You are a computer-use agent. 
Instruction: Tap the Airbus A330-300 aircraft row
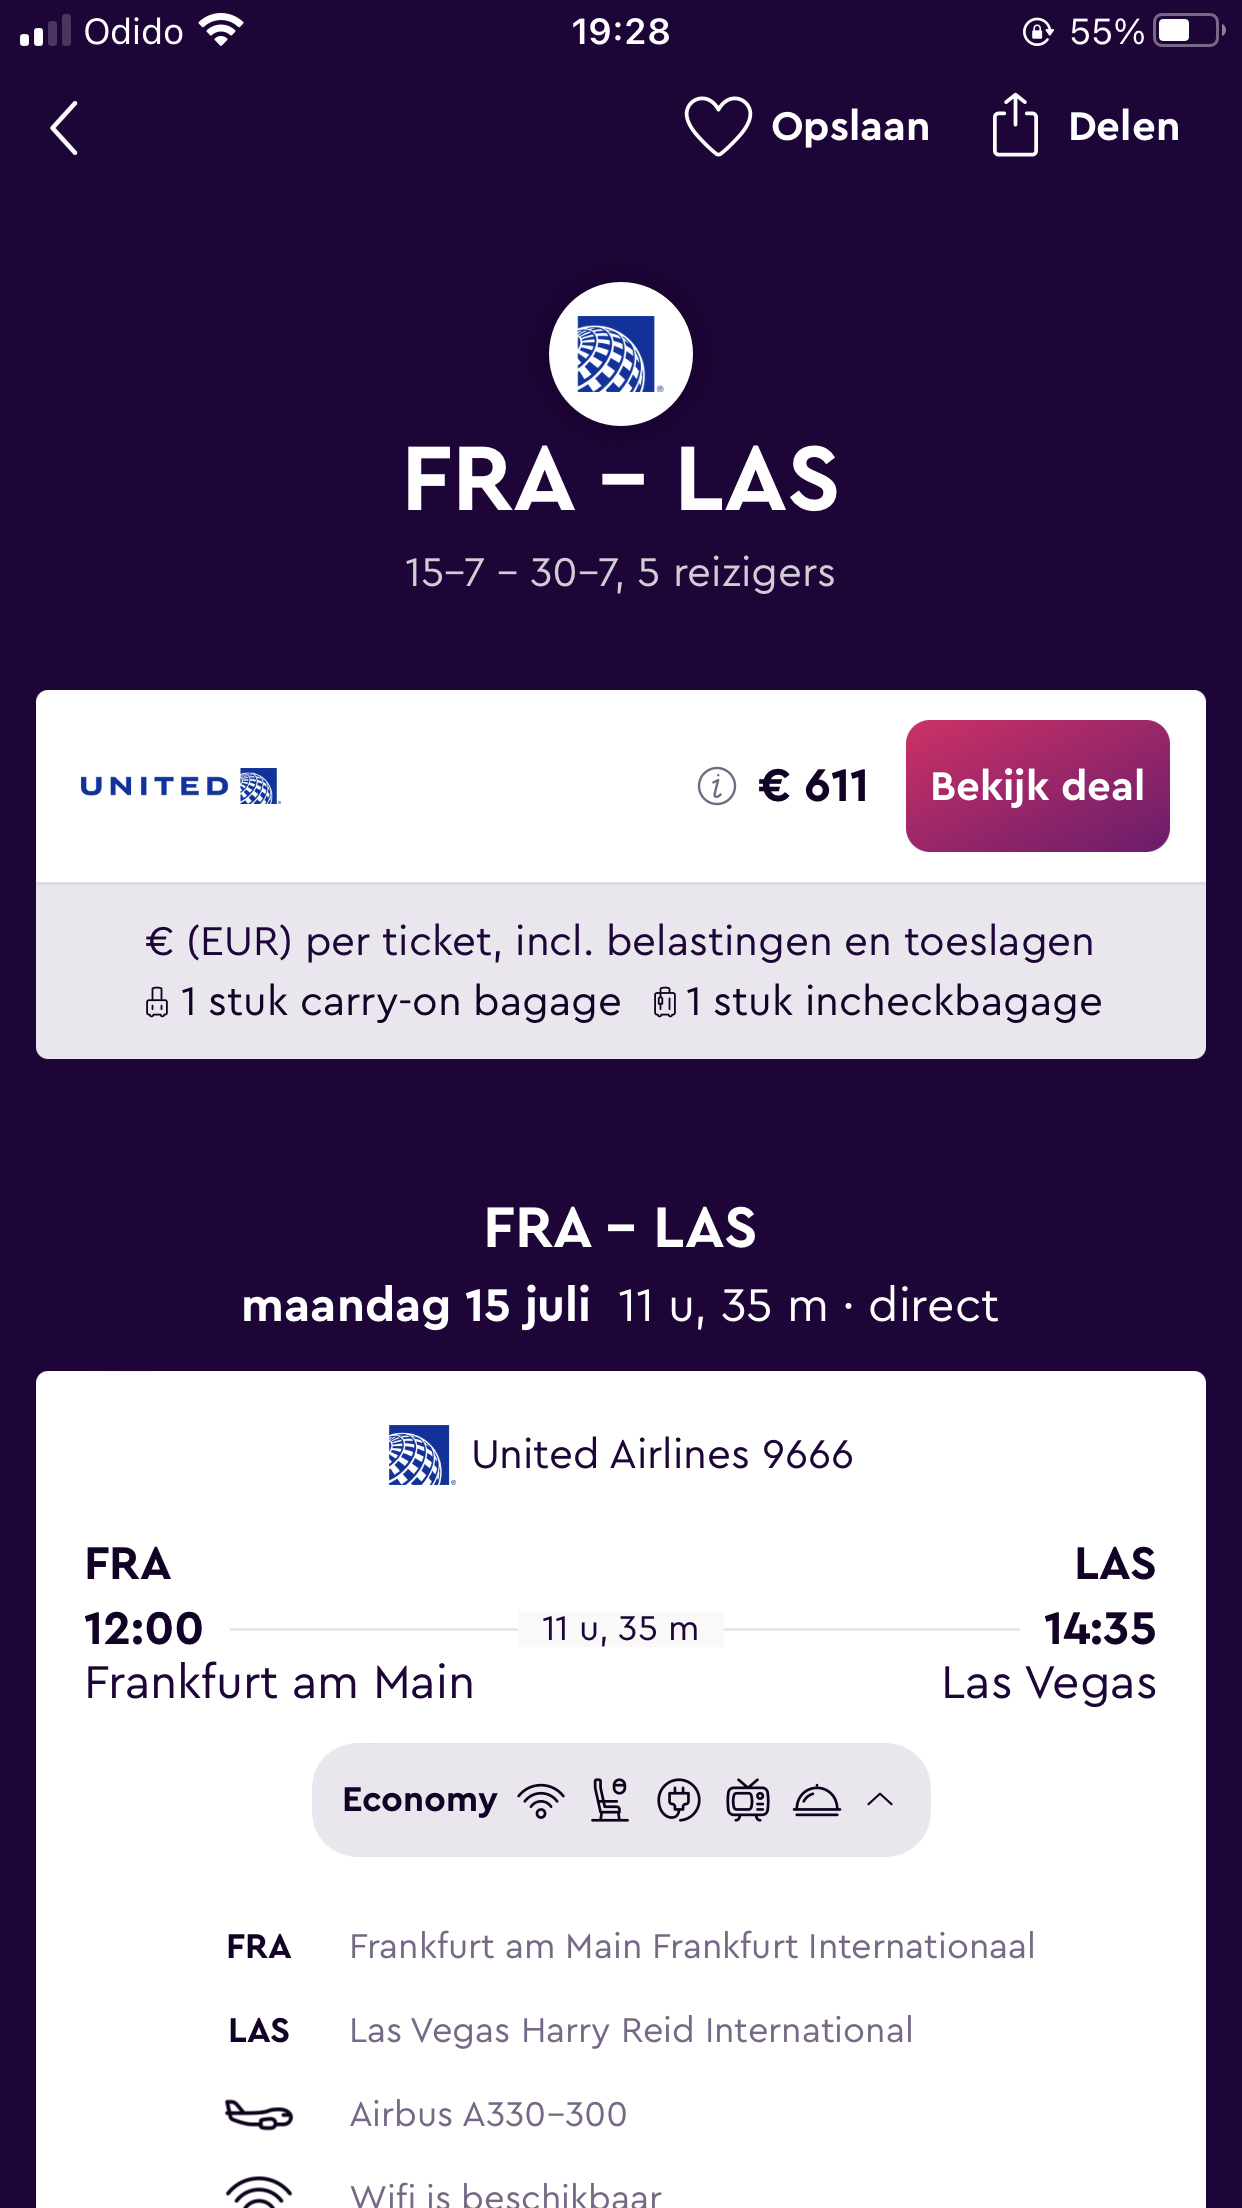[x=488, y=2114]
